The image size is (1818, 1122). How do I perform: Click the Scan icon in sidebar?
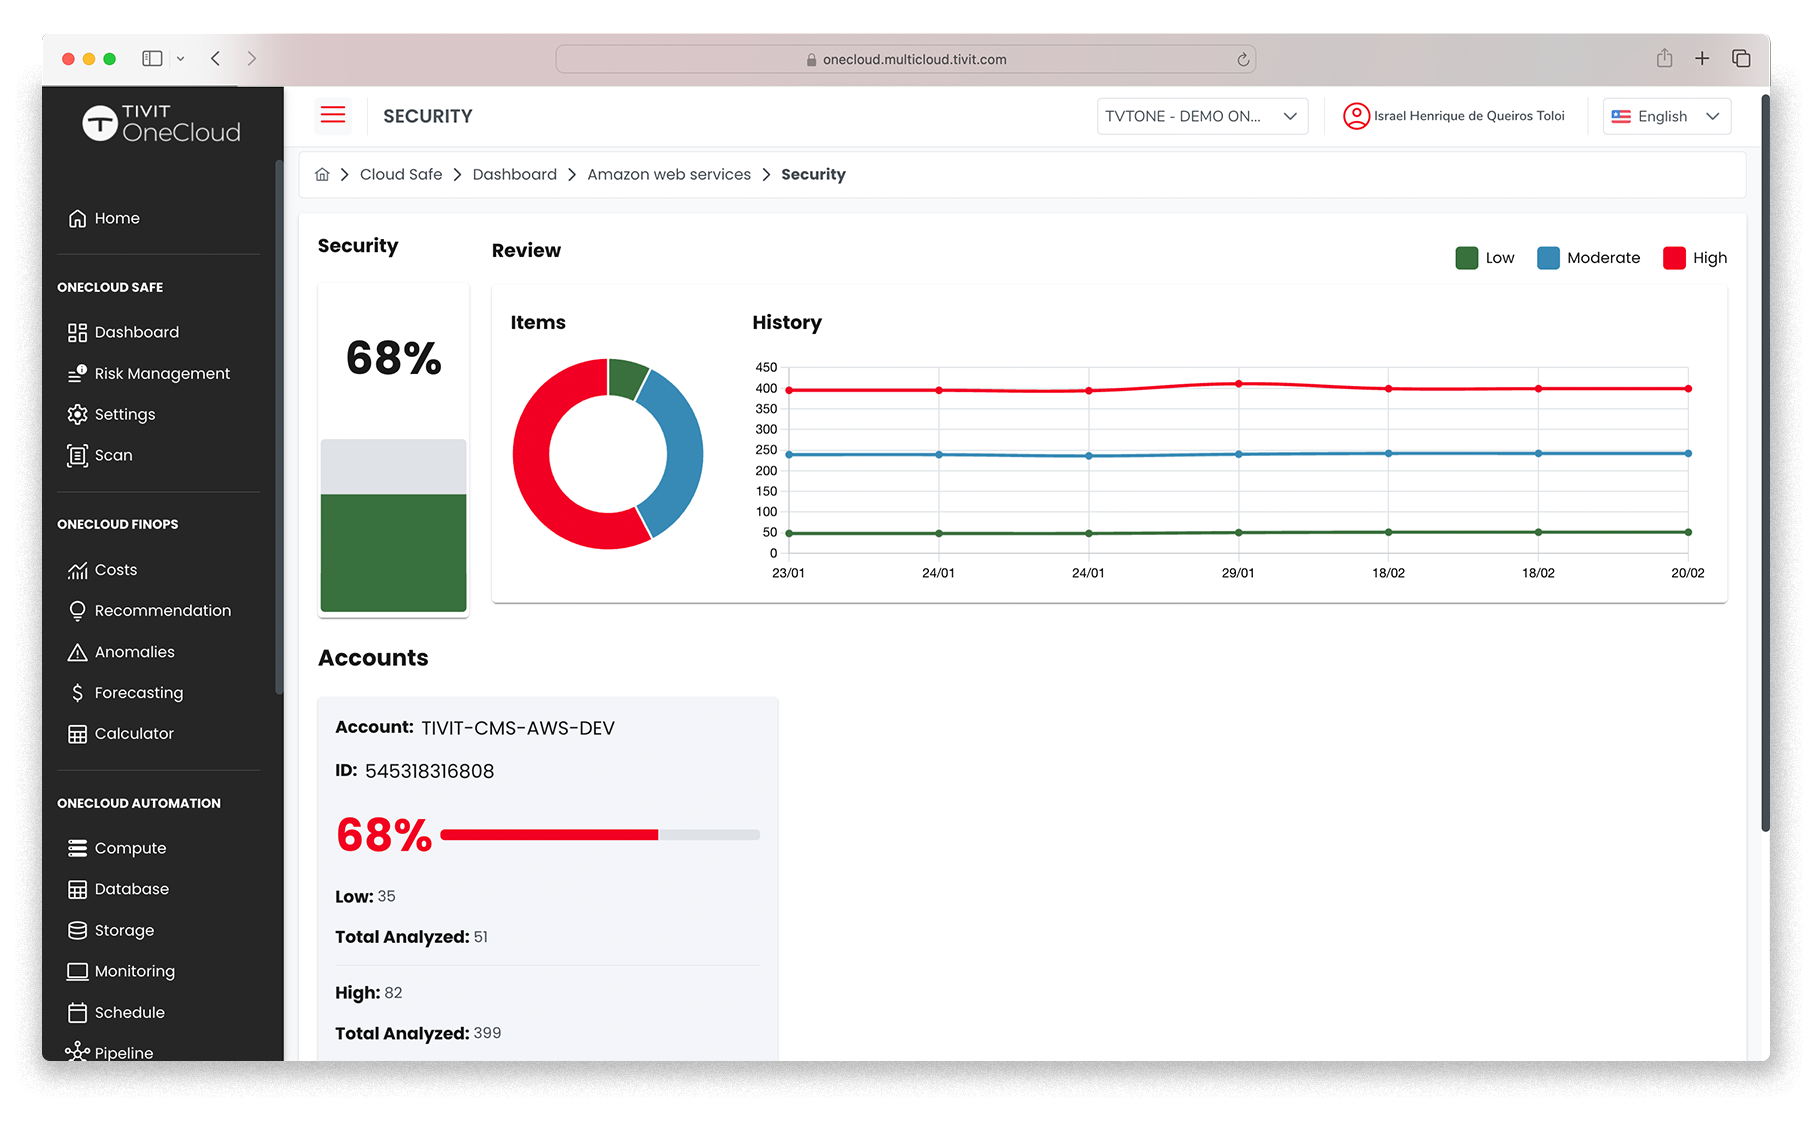[77, 455]
